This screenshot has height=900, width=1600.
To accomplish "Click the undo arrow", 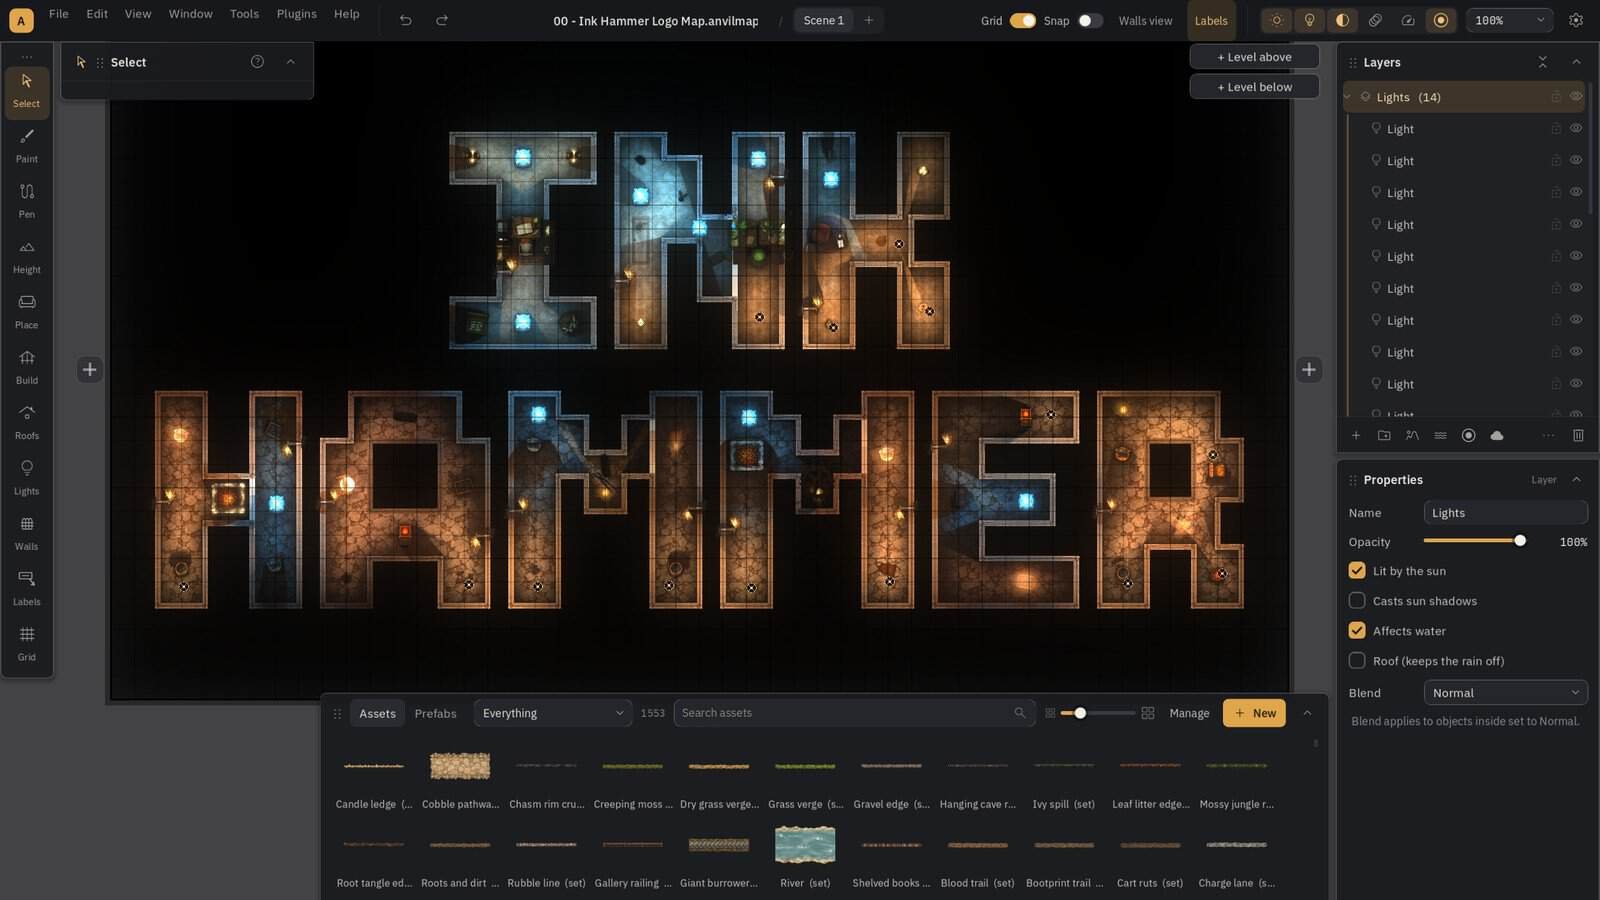I will coord(405,20).
